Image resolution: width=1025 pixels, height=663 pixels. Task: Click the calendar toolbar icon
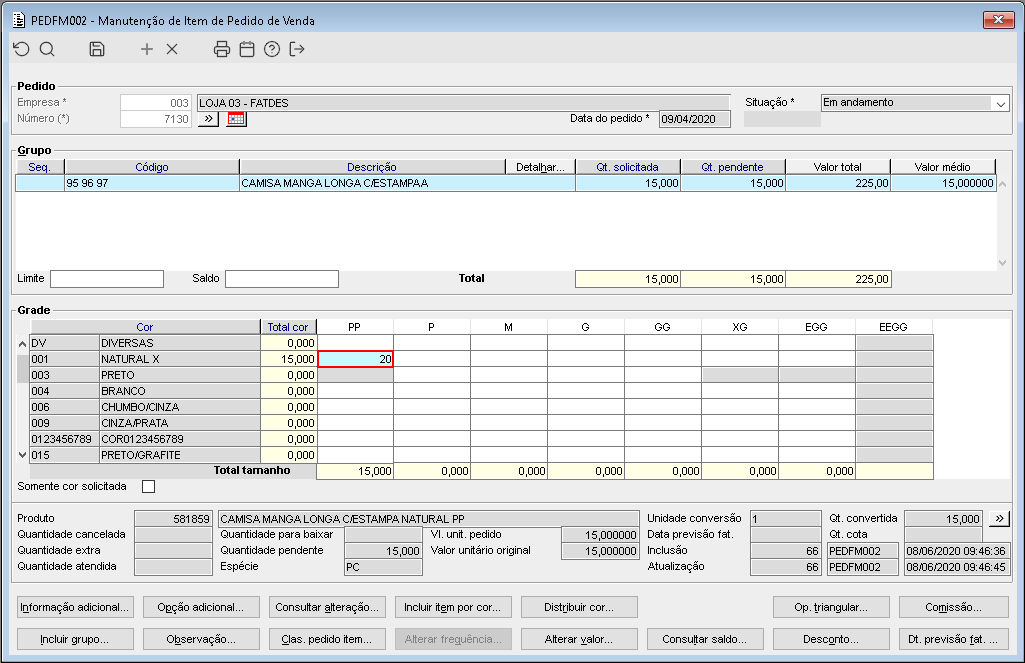tap(247, 49)
